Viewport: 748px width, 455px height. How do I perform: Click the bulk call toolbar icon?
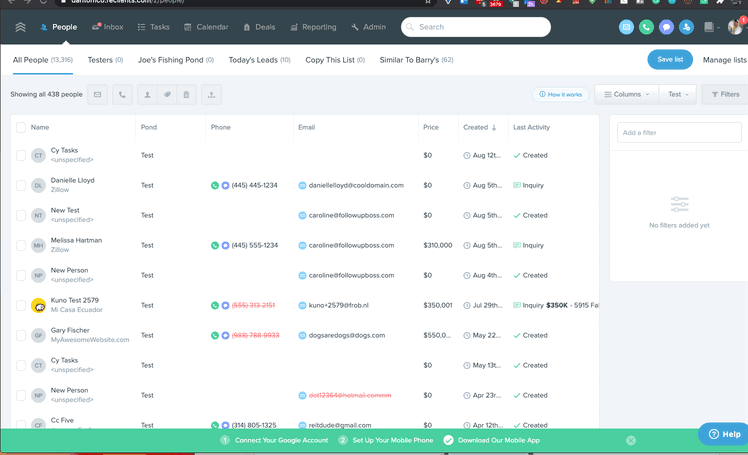point(122,94)
